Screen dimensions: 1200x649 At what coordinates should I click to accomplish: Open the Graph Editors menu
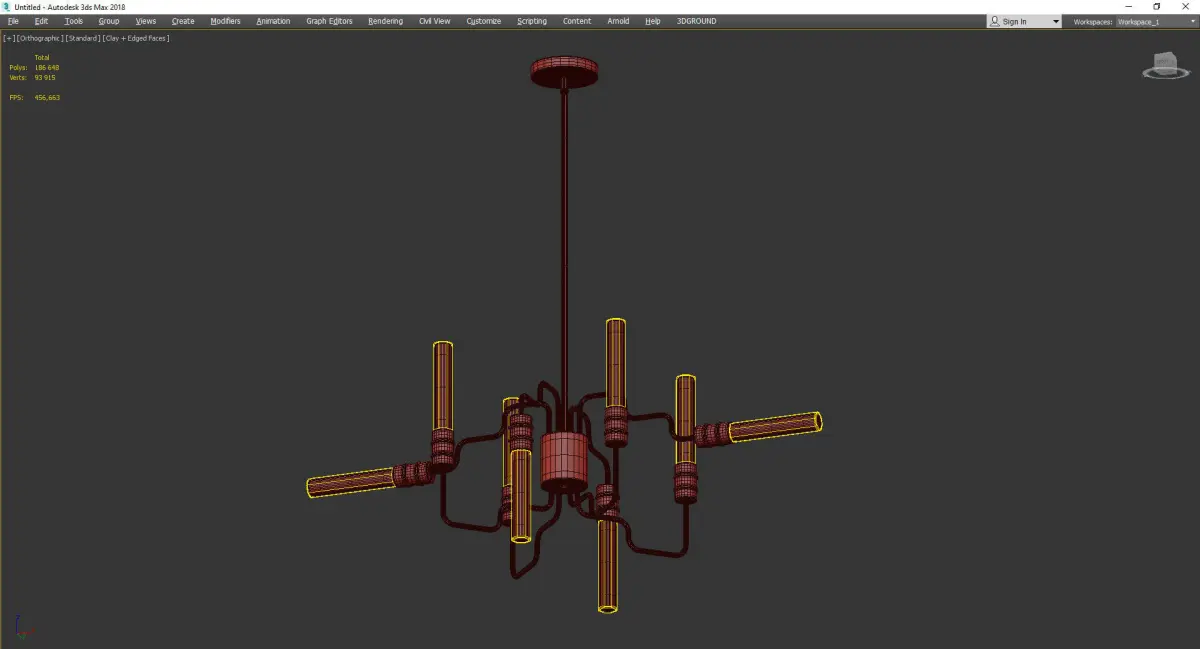(329, 21)
